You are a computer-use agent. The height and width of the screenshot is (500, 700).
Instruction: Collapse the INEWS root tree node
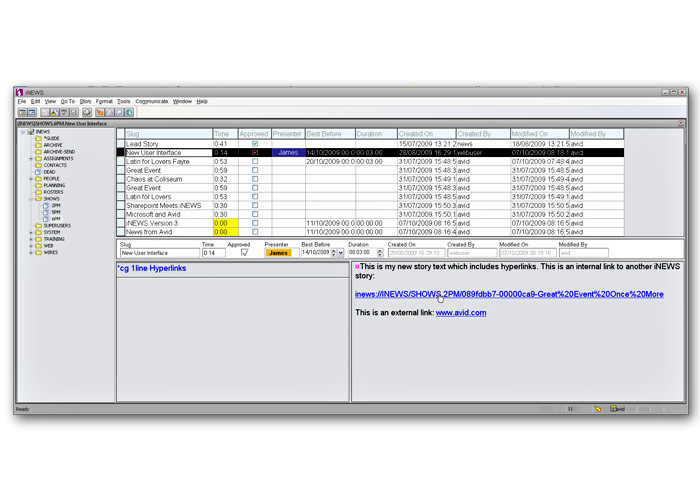click(23, 132)
